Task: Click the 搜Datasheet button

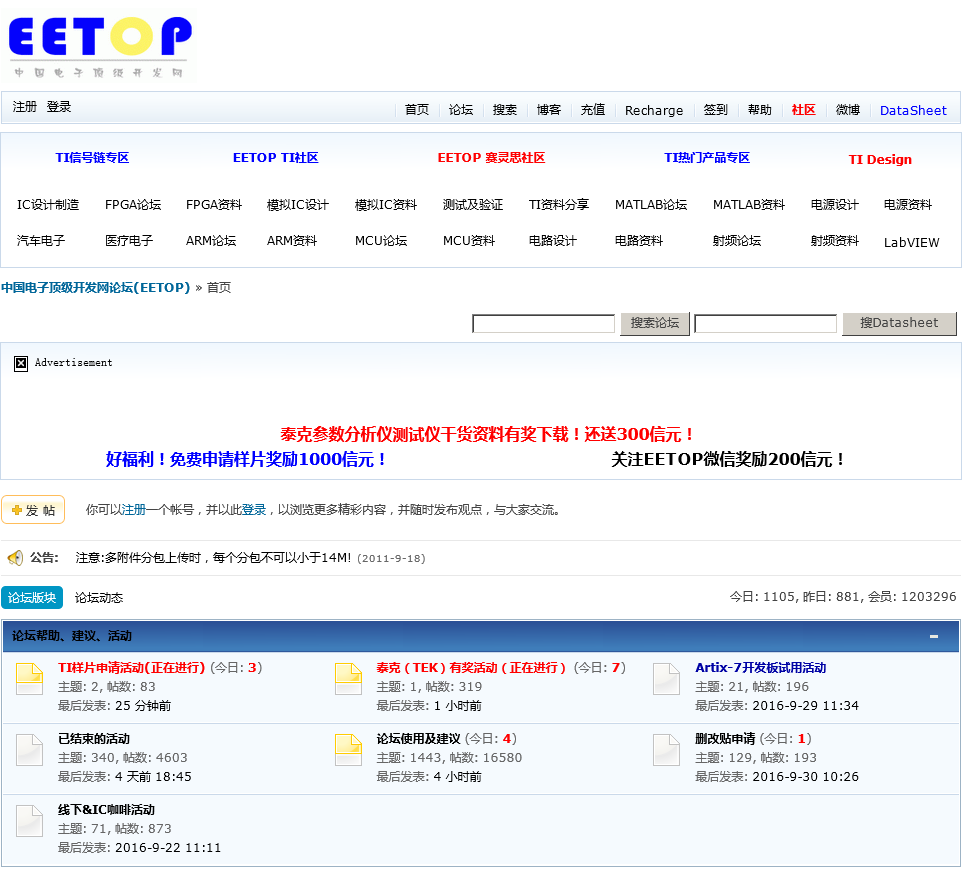Action: [899, 323]
